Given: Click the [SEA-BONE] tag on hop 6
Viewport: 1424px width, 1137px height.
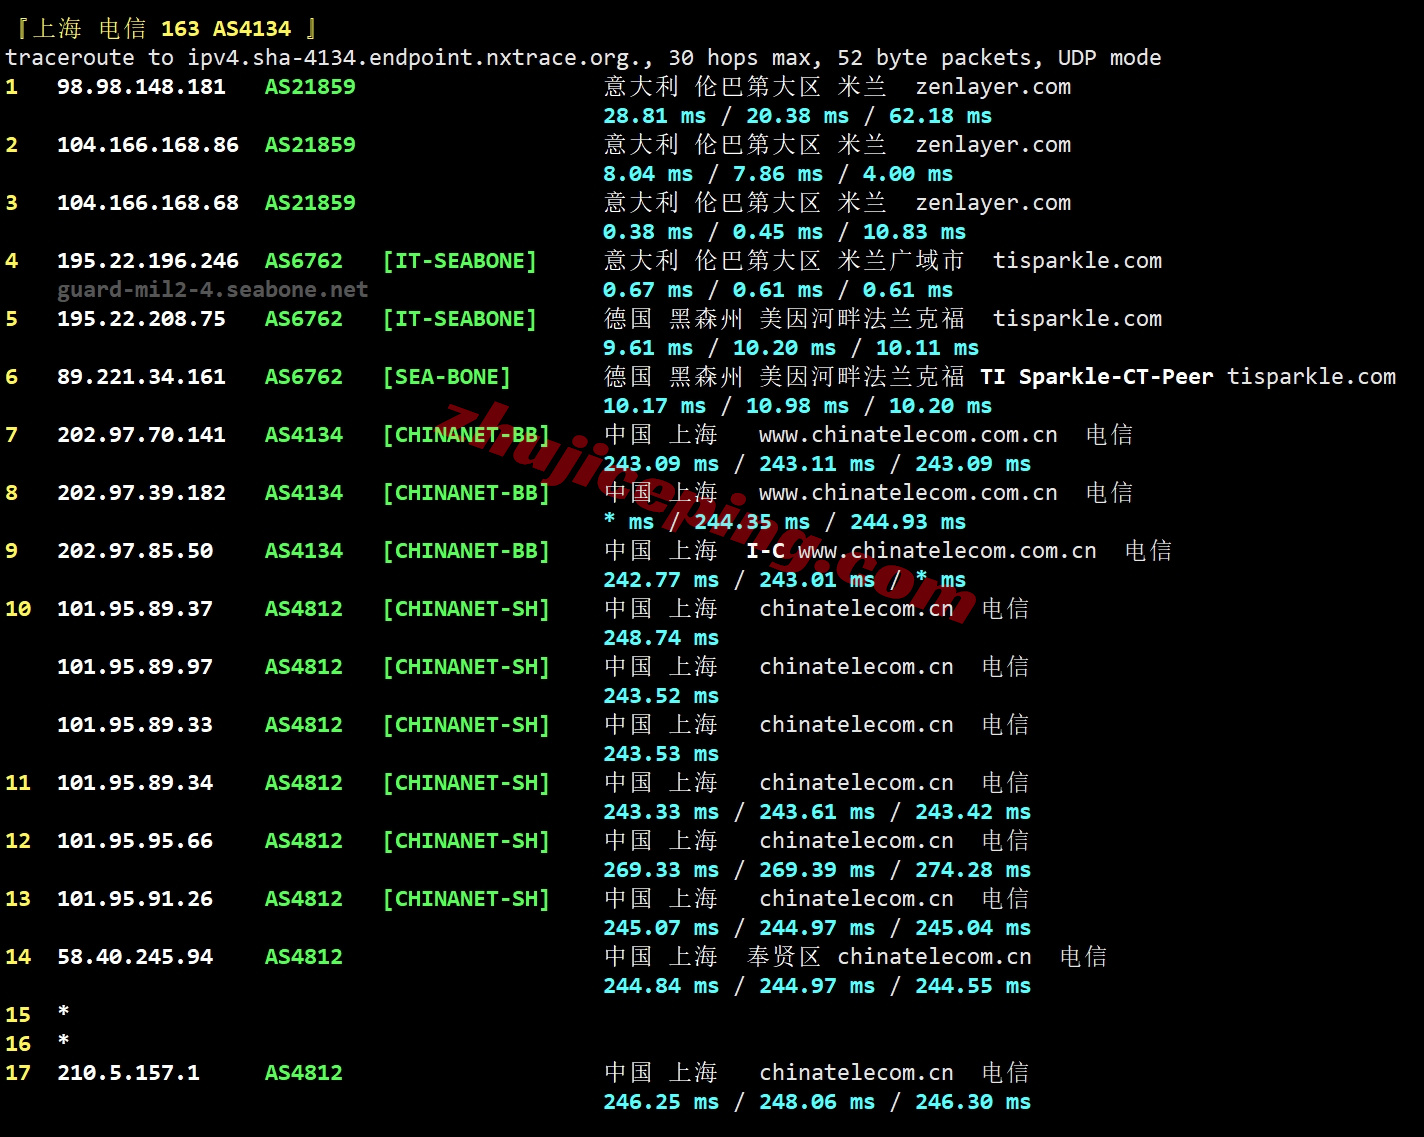Looking at the screenshot, I should (x=447, y=377).
